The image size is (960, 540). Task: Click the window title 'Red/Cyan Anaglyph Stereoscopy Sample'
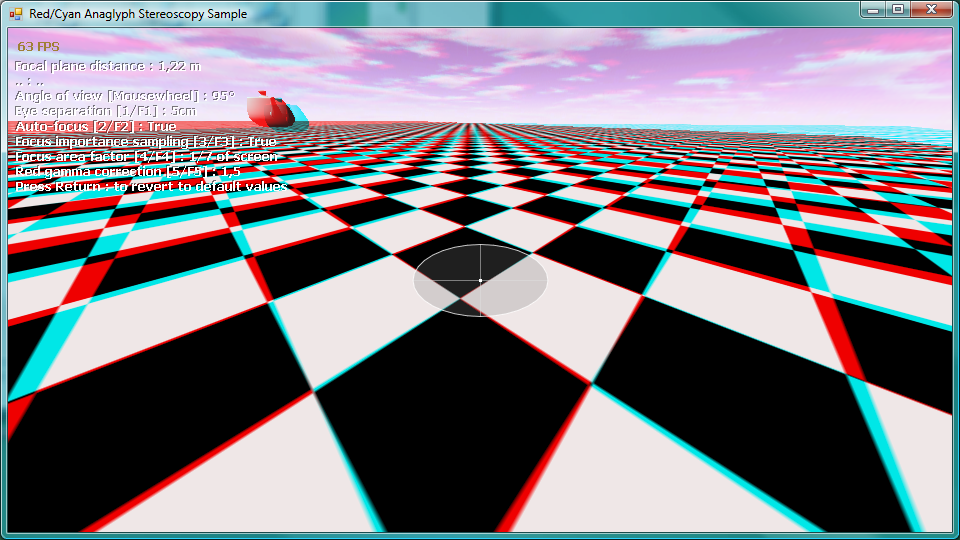(138, 14)
